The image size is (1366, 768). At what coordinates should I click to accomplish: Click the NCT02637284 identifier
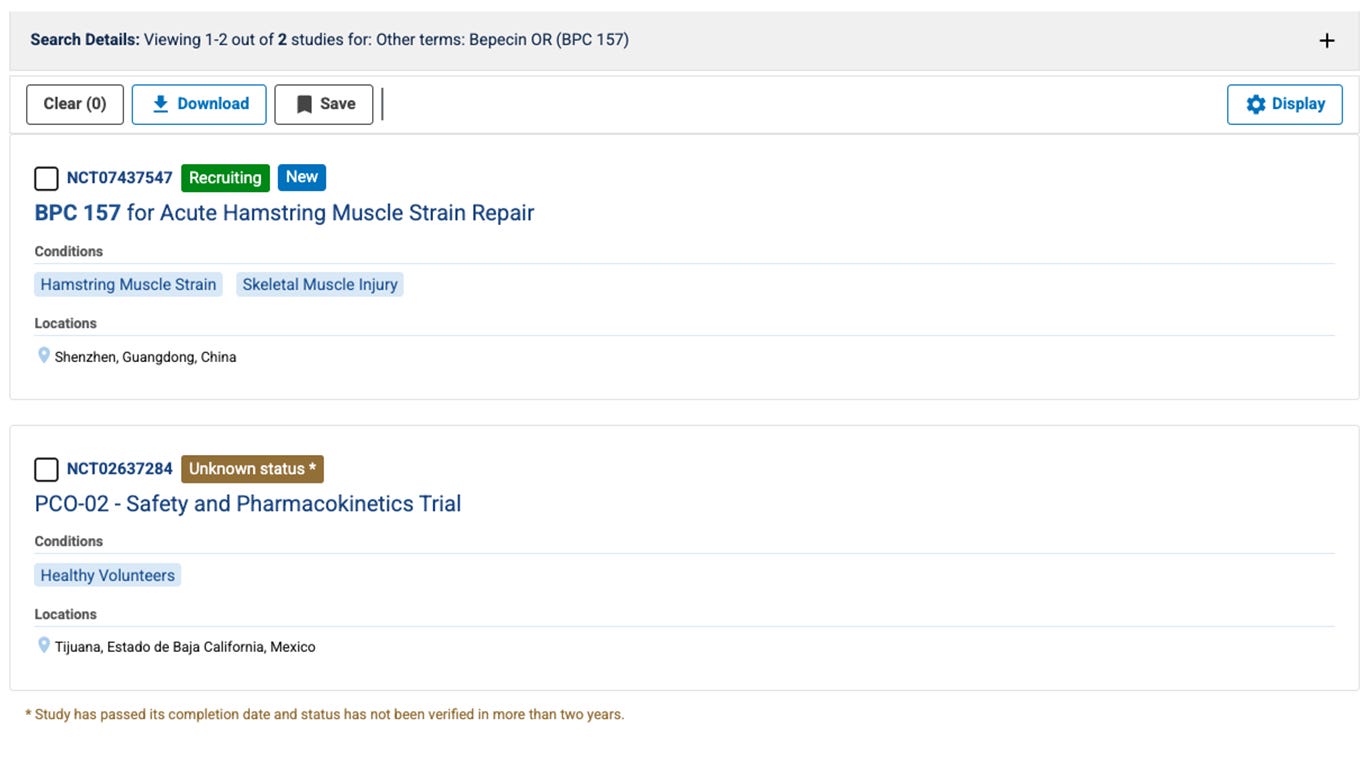[120, 469]
